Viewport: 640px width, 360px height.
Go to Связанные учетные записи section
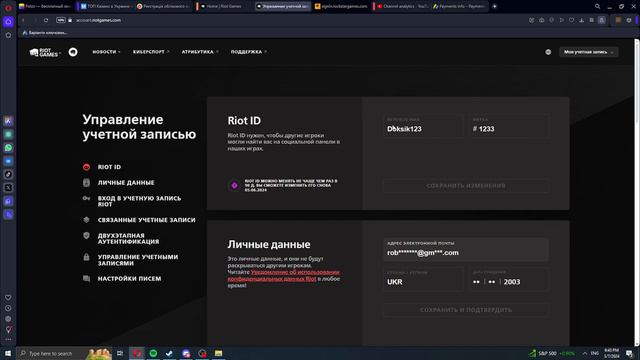pyautogui.click(x=147, y=220)
